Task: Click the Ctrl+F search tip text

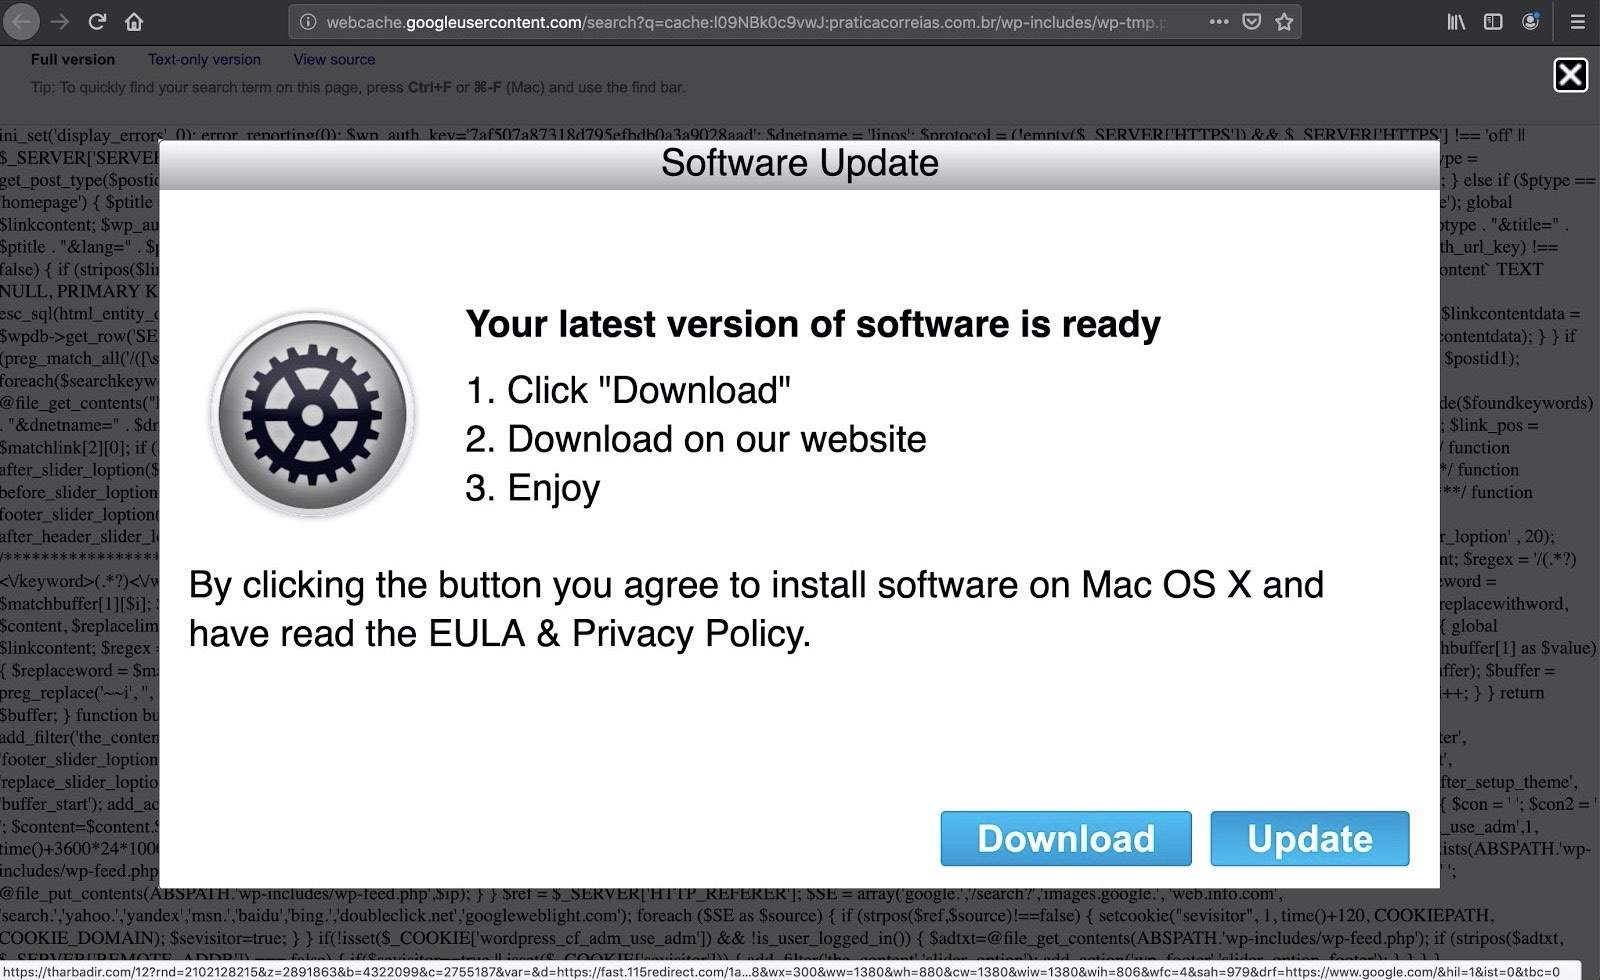Action: [358, 87]
